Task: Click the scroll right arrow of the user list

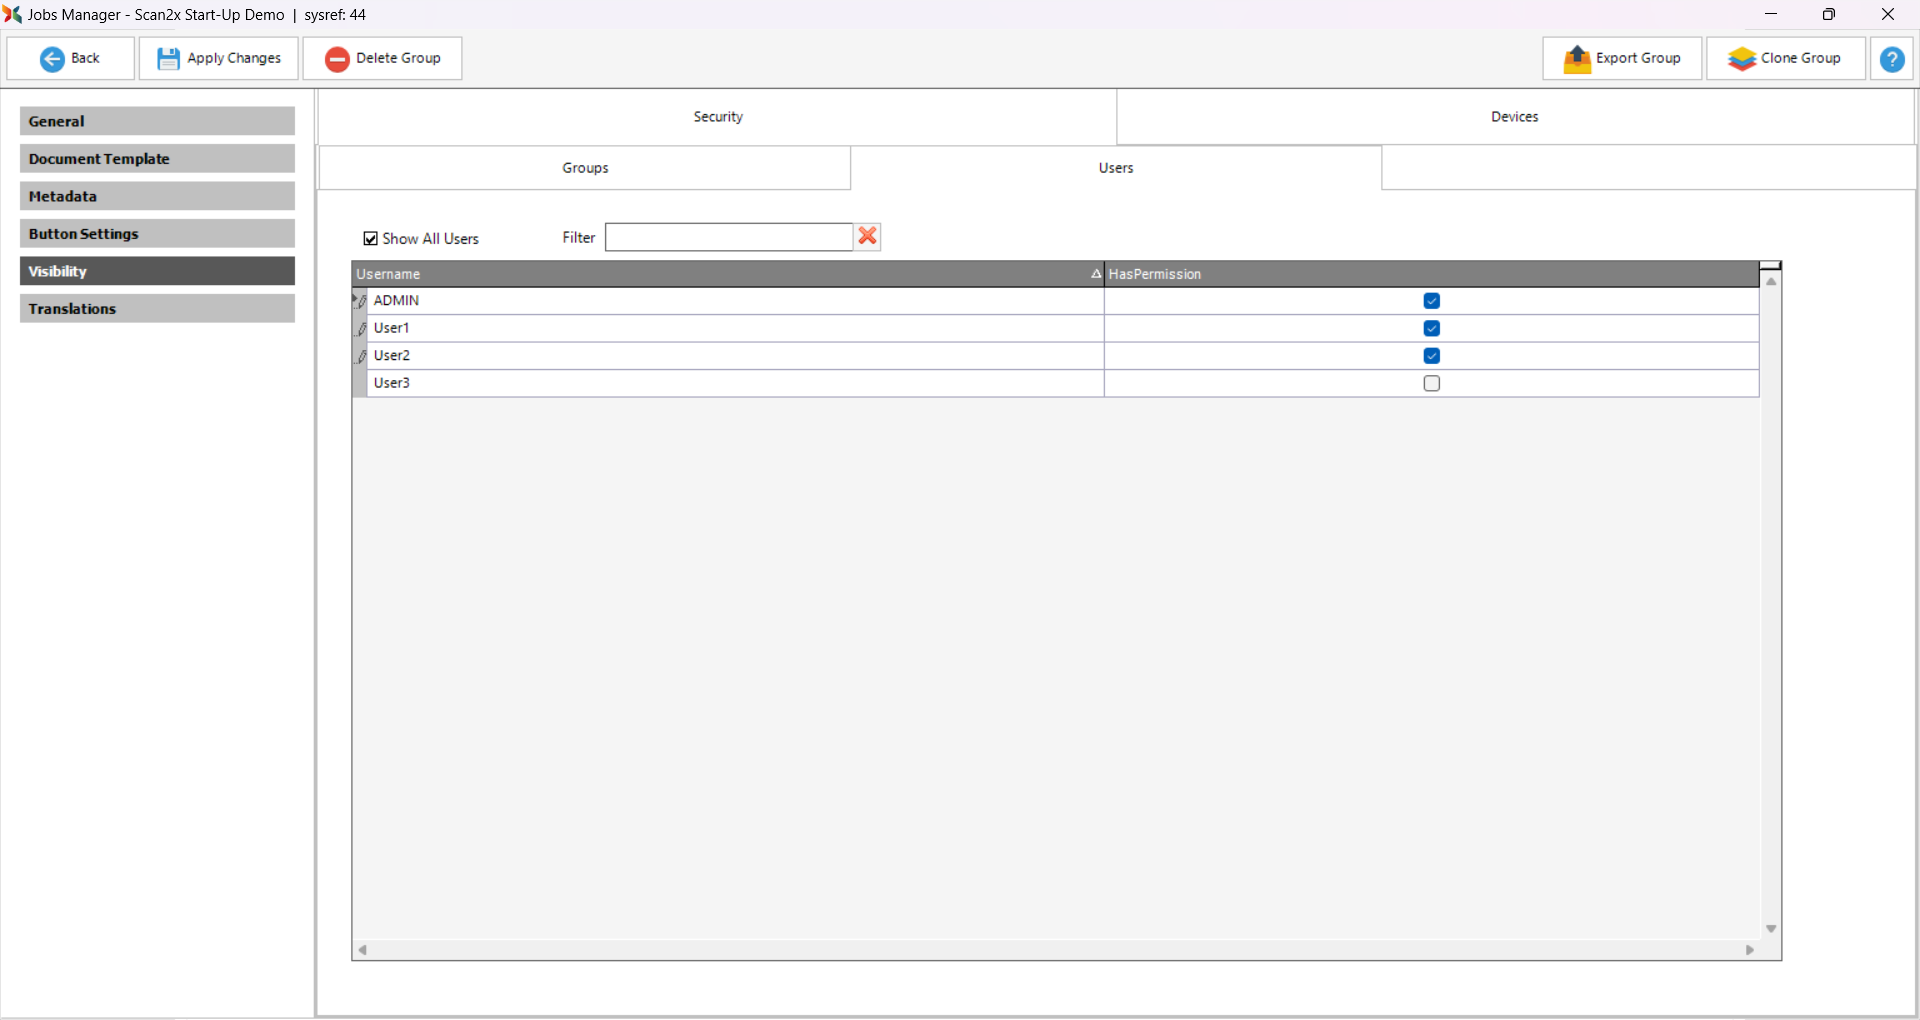Action: pos(1749,950)
